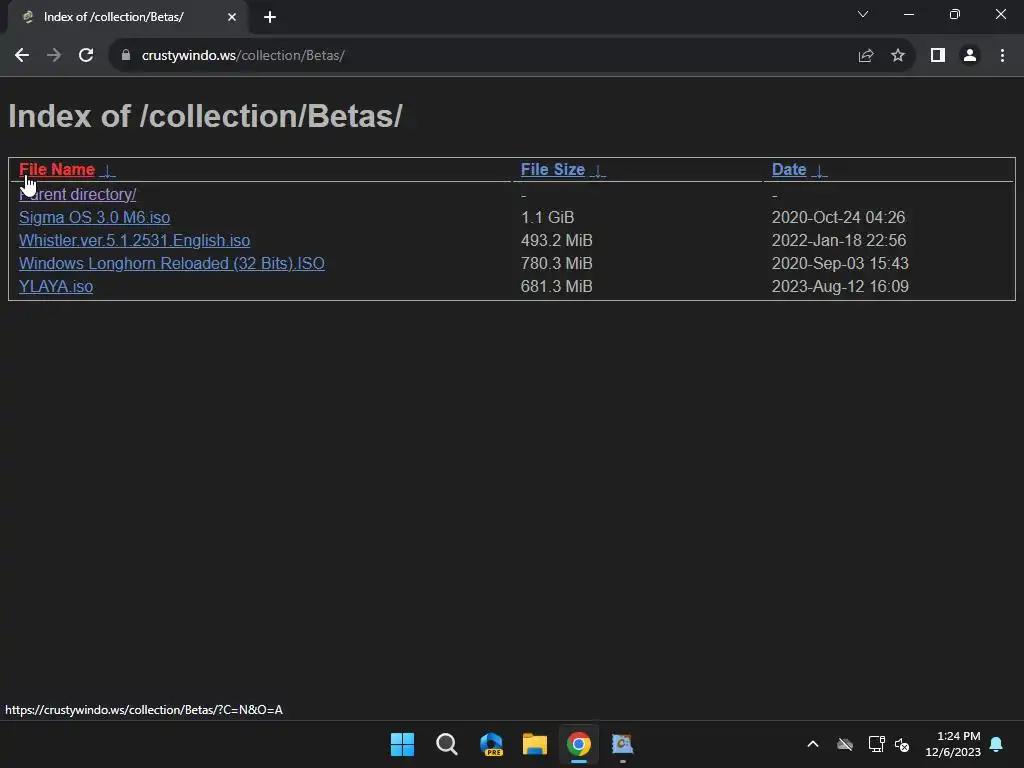Open network status tray icon
The image size is (1024, 768).
point(876,744)
